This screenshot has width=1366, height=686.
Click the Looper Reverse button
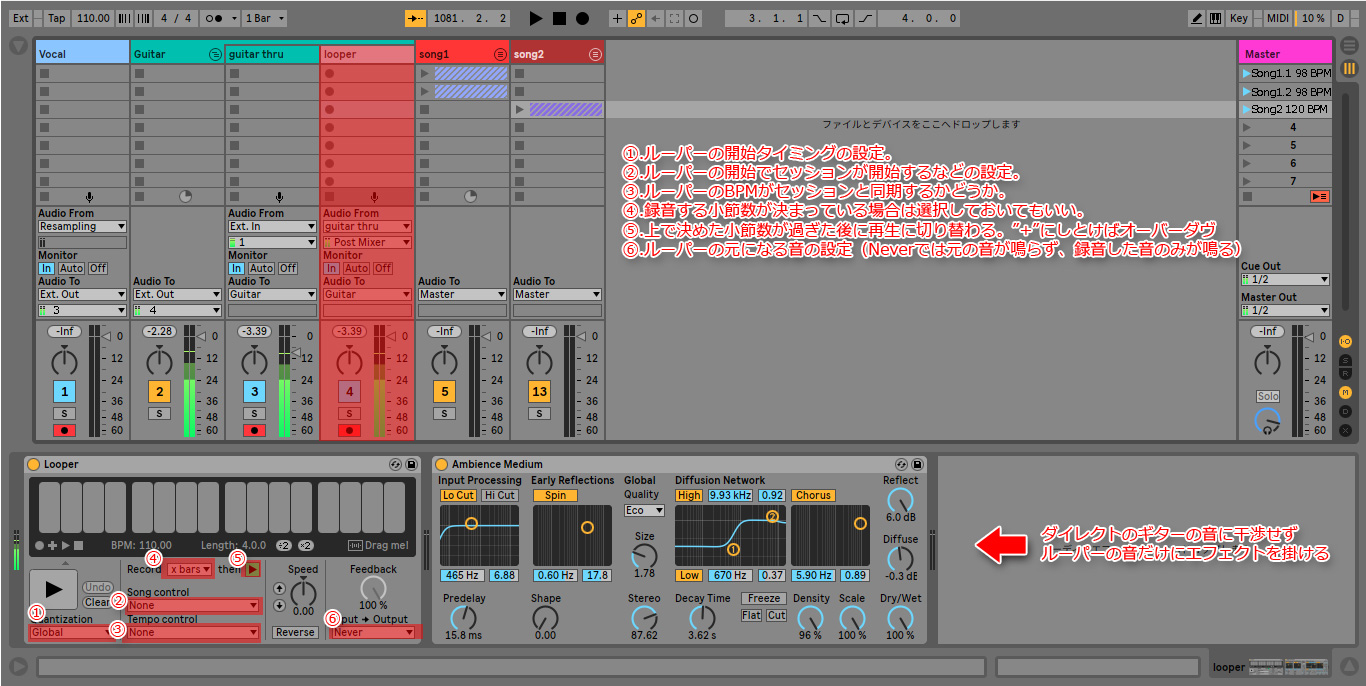(295, 632)
